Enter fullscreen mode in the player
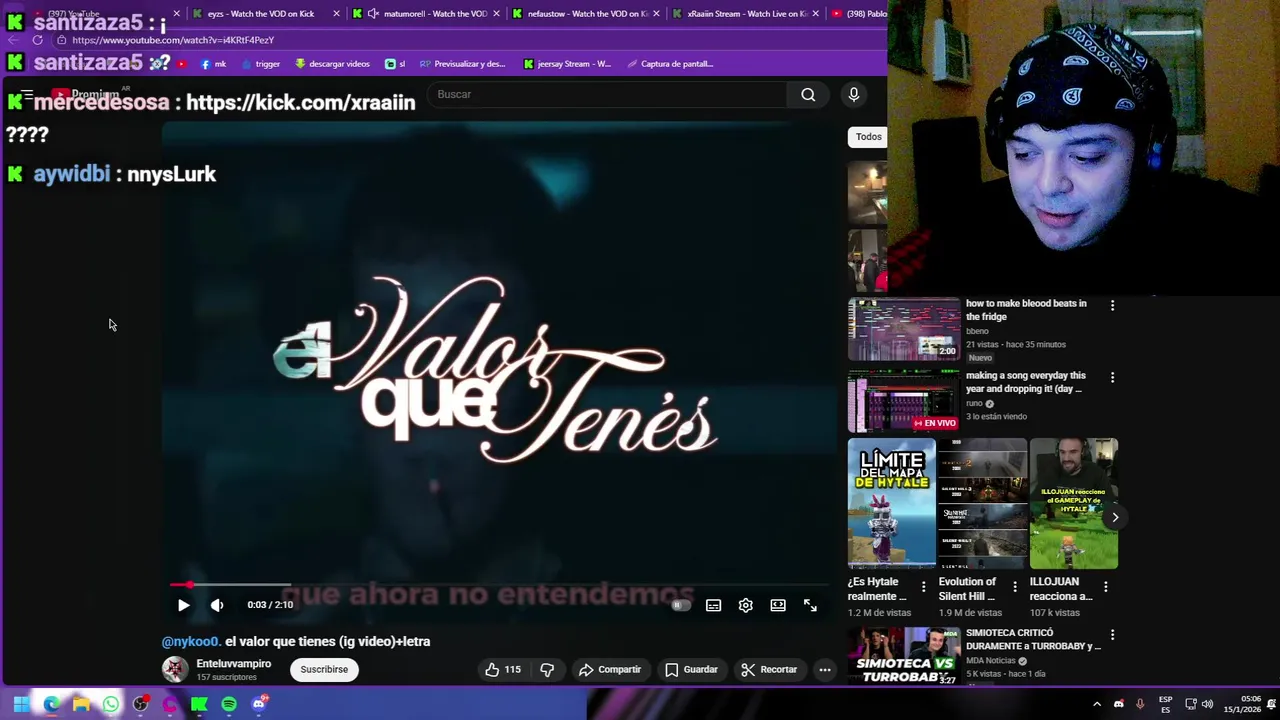 [x=810, y=605]
